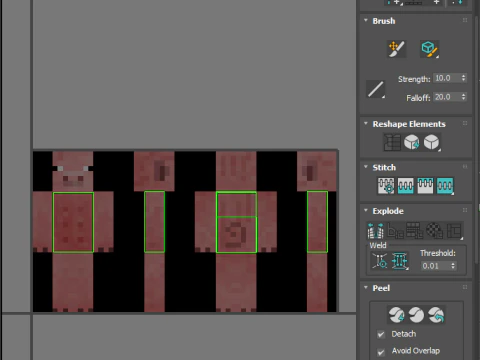The height and width of the screenshot is (360, 480).
Task: Click the Peel rollout grip handle
Action: point(465,287)
